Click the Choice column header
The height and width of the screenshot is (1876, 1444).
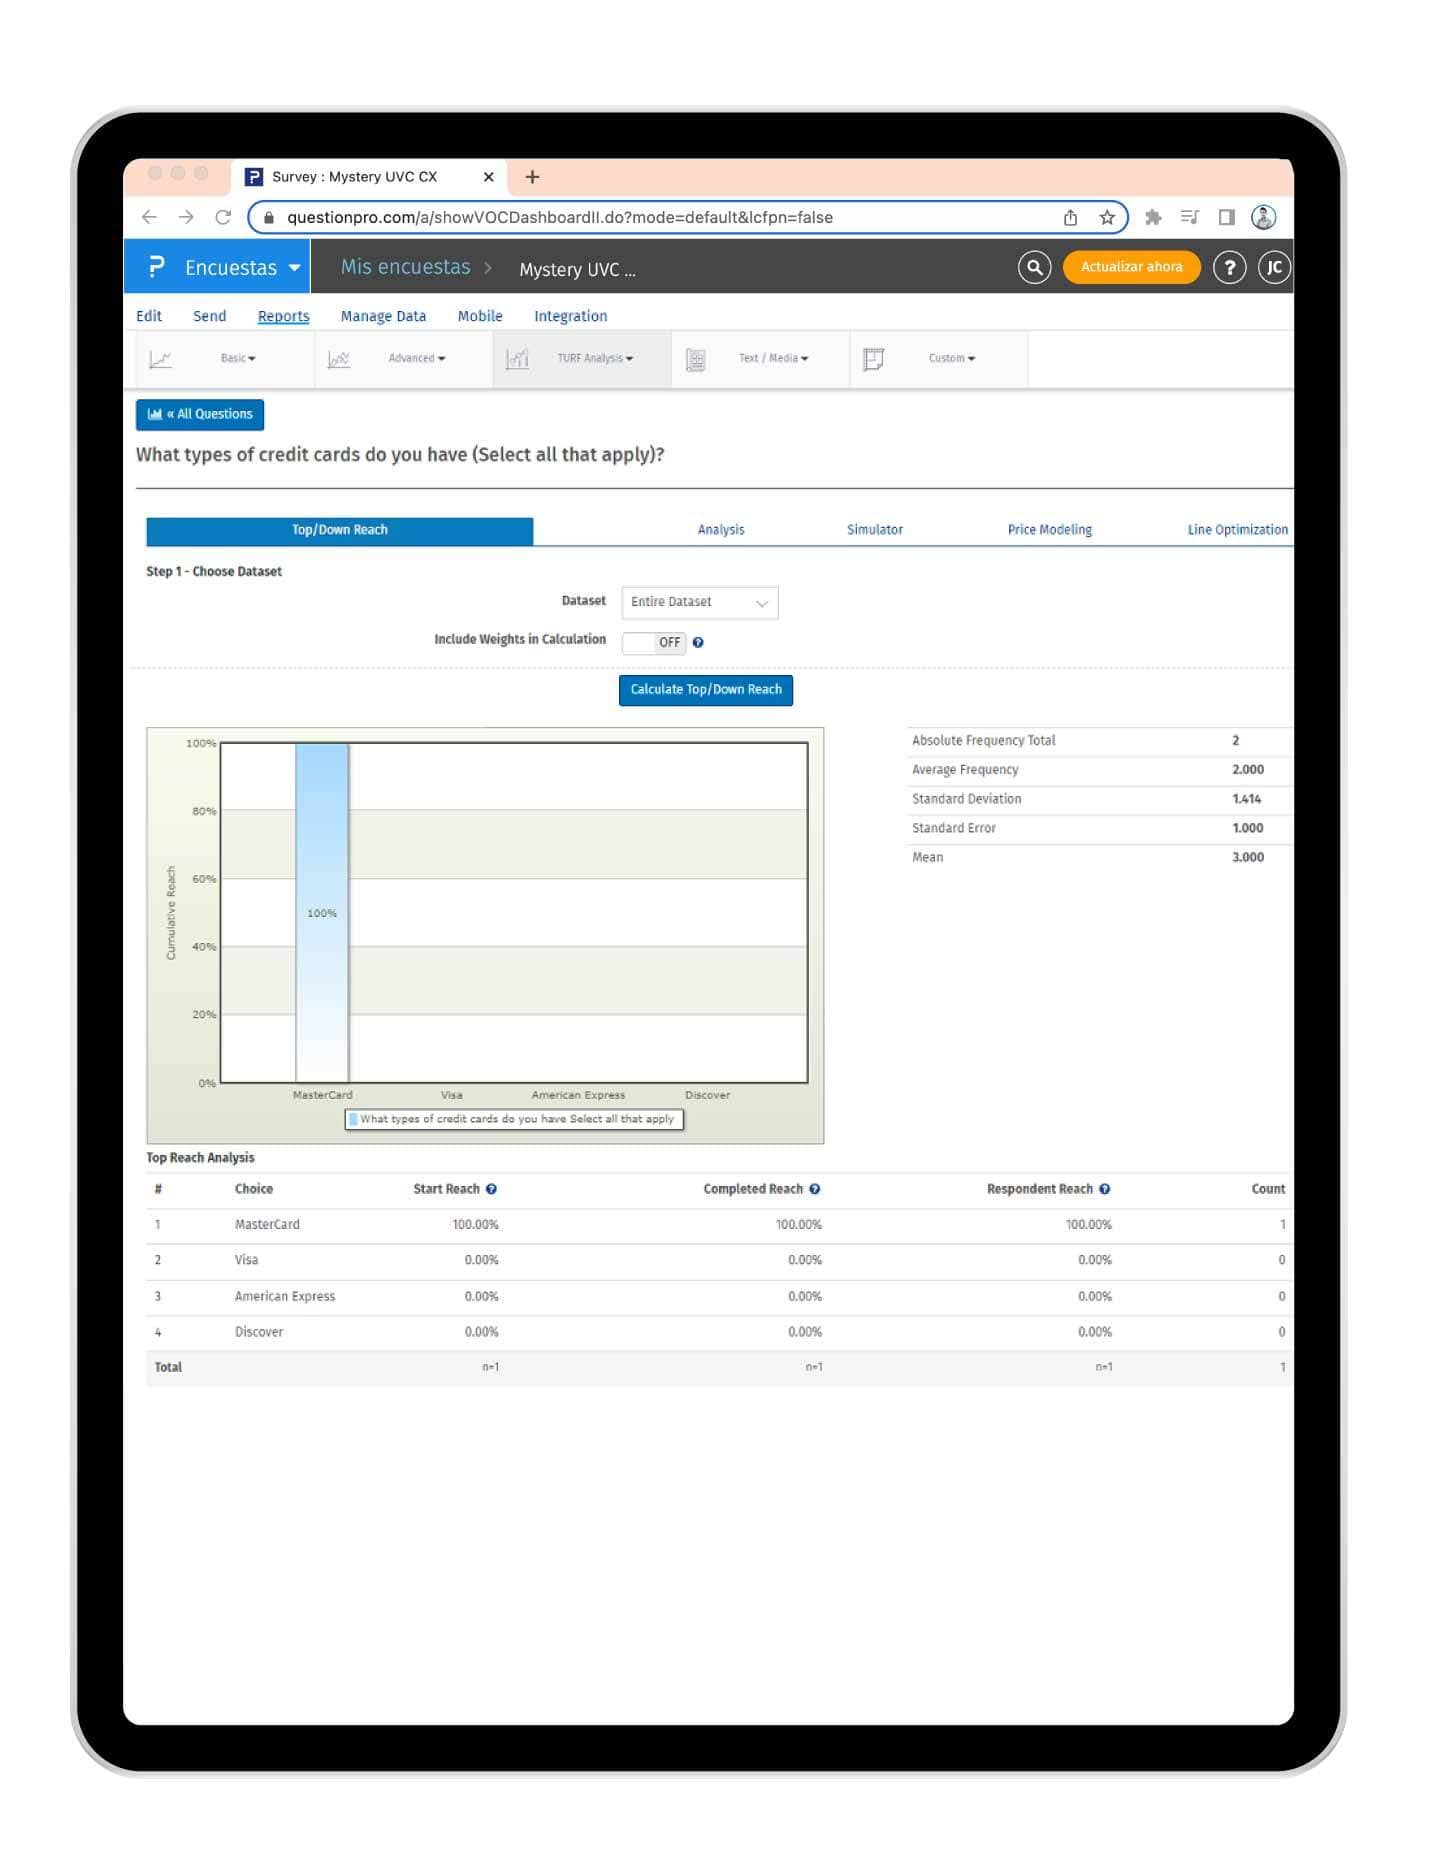pos(254,1189)
